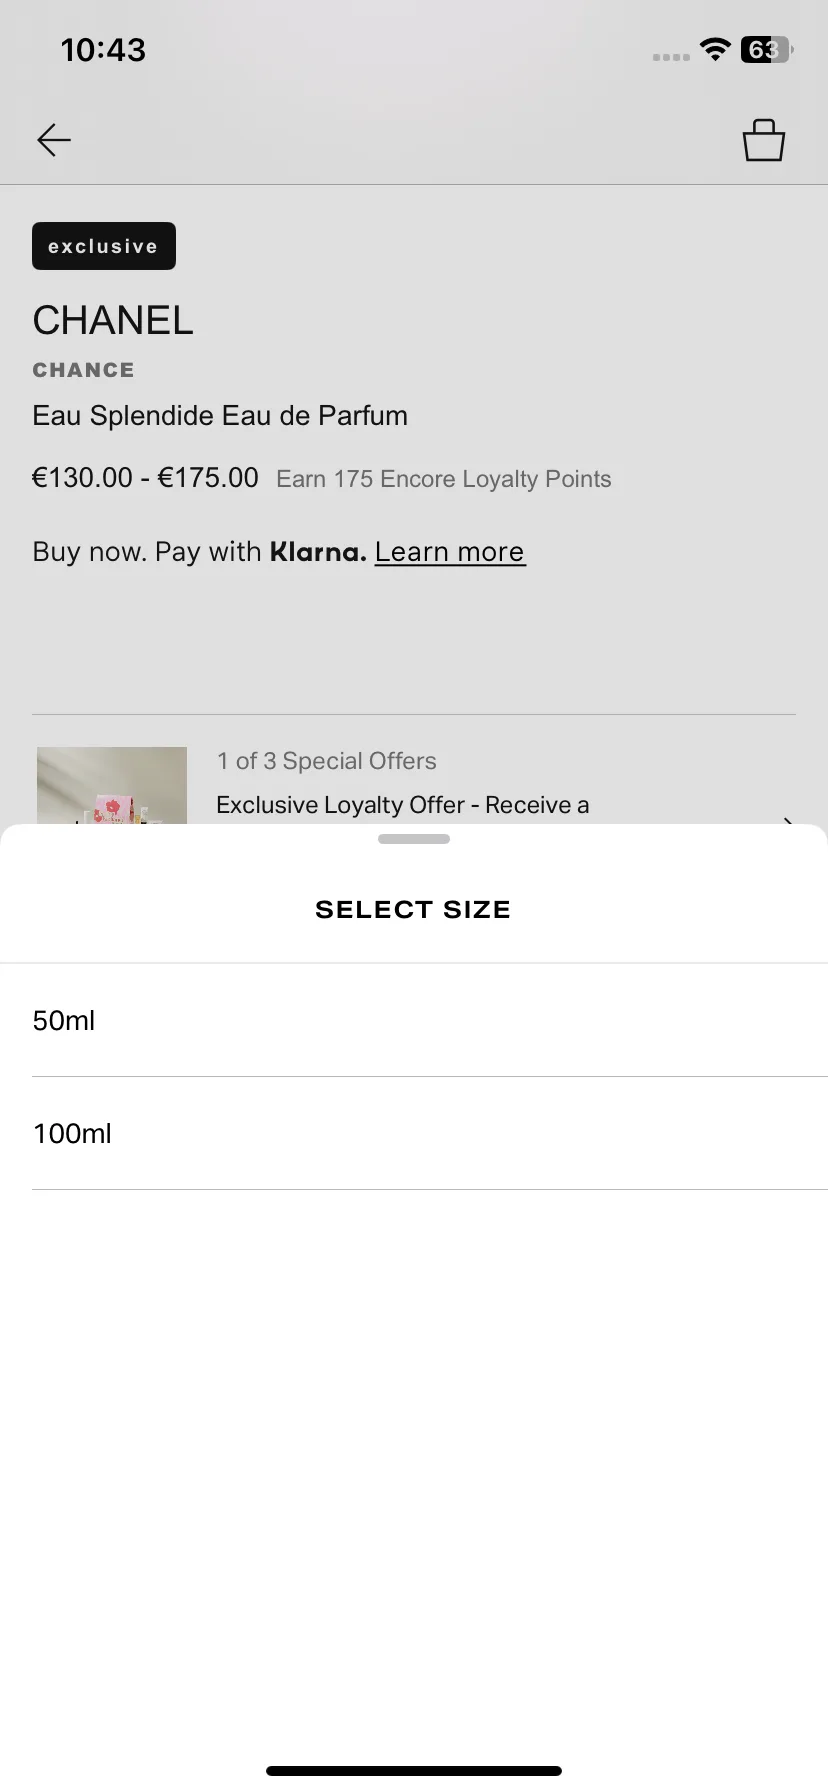Tap the exclusive badge
Viewport: 828px width, 1792px height.
(x=104, y=246)
